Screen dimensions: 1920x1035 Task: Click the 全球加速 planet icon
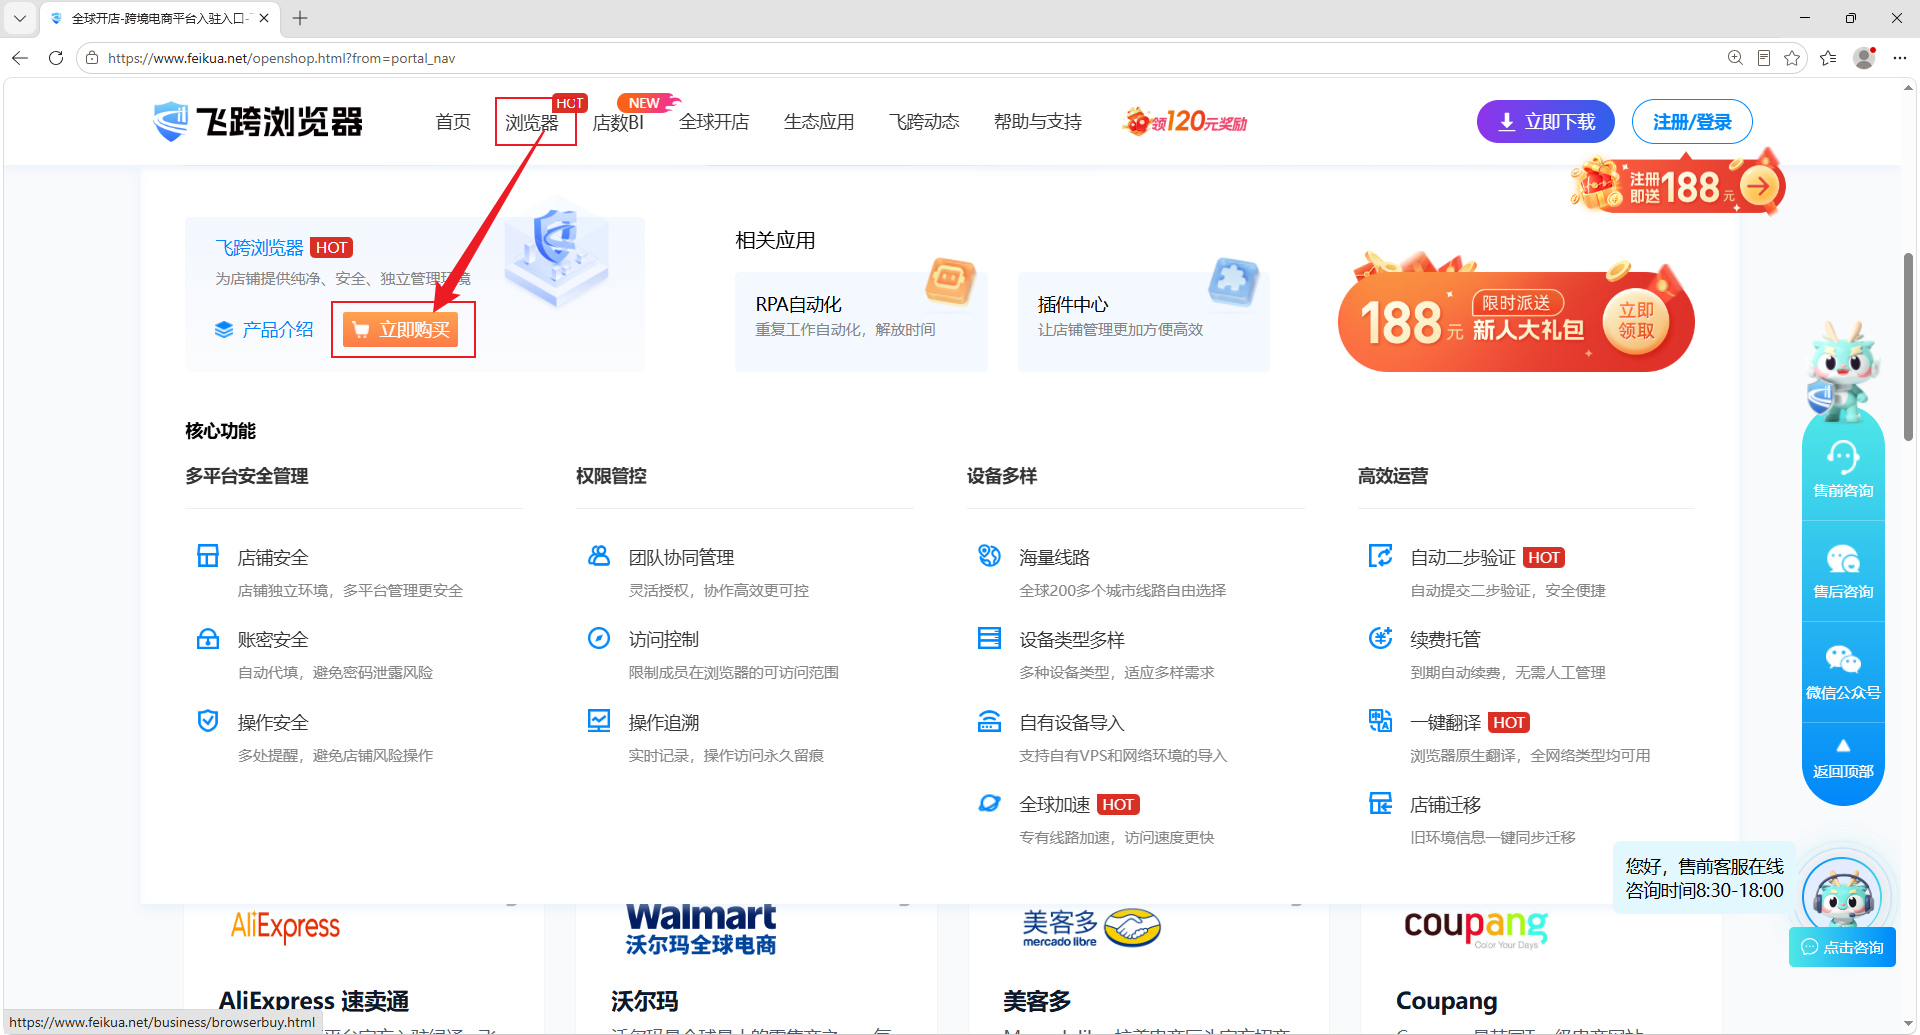click(990, 803)
